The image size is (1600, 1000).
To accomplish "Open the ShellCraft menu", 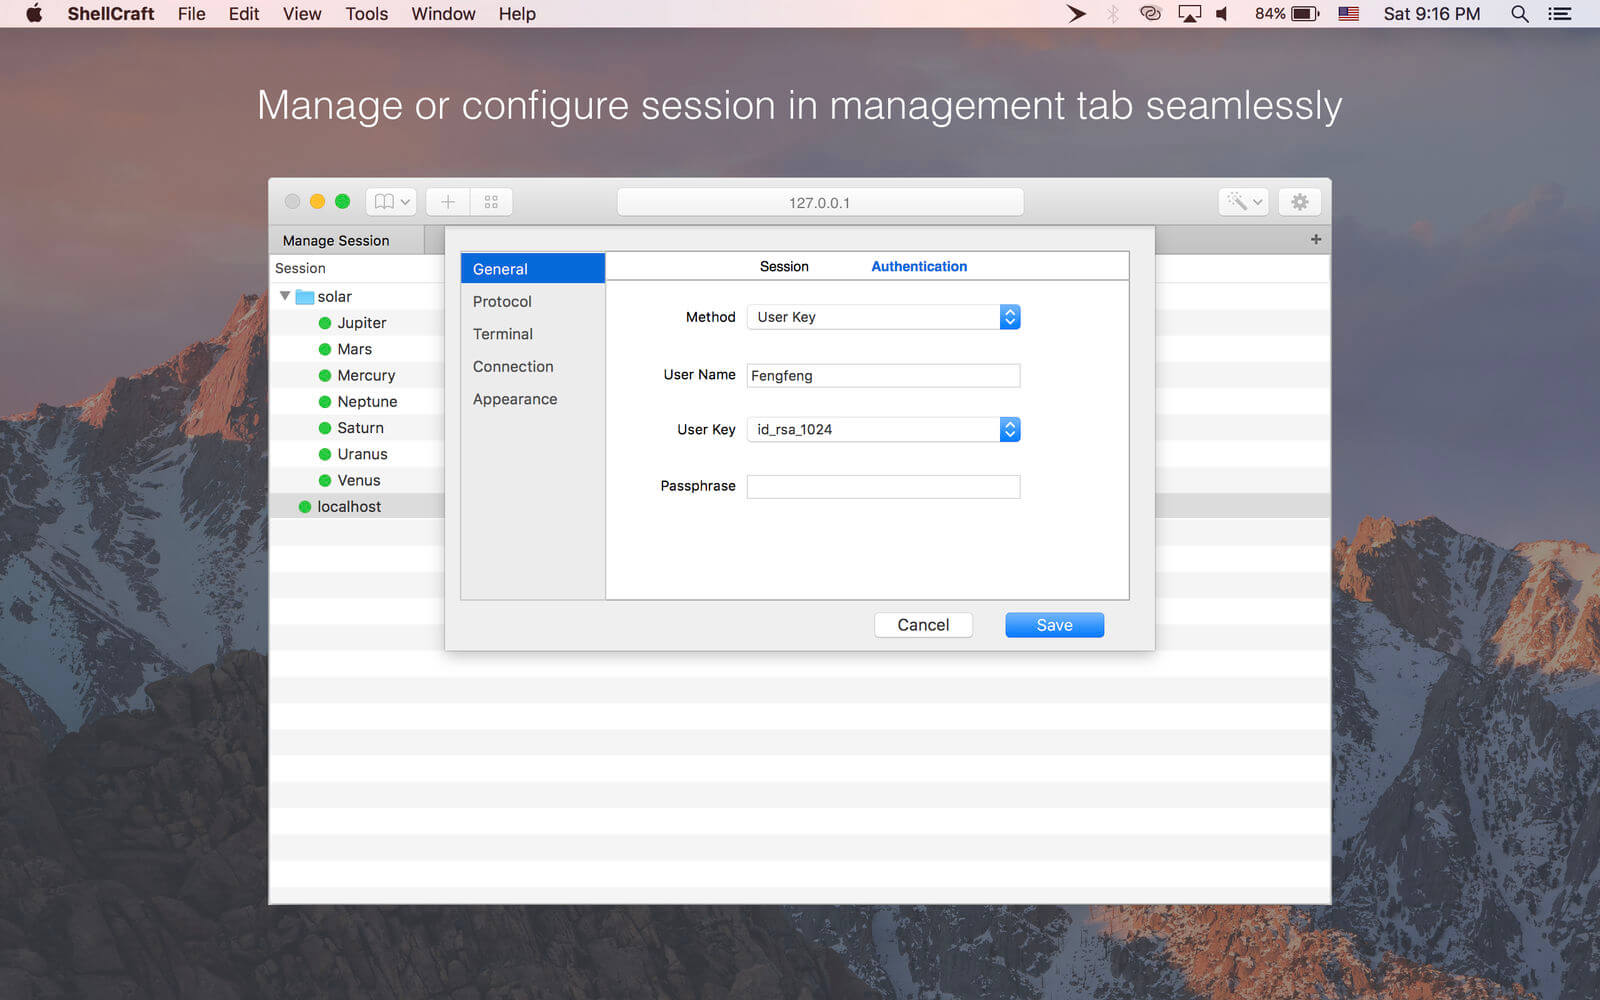I will coord(111,14).
